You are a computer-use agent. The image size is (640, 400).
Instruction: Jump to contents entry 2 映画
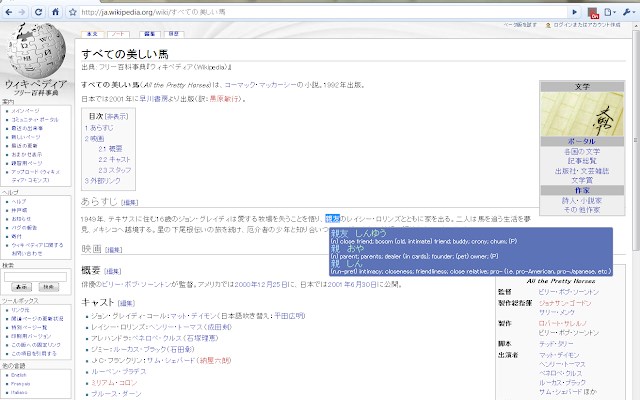pyautogui.click(x=94, y=139)
